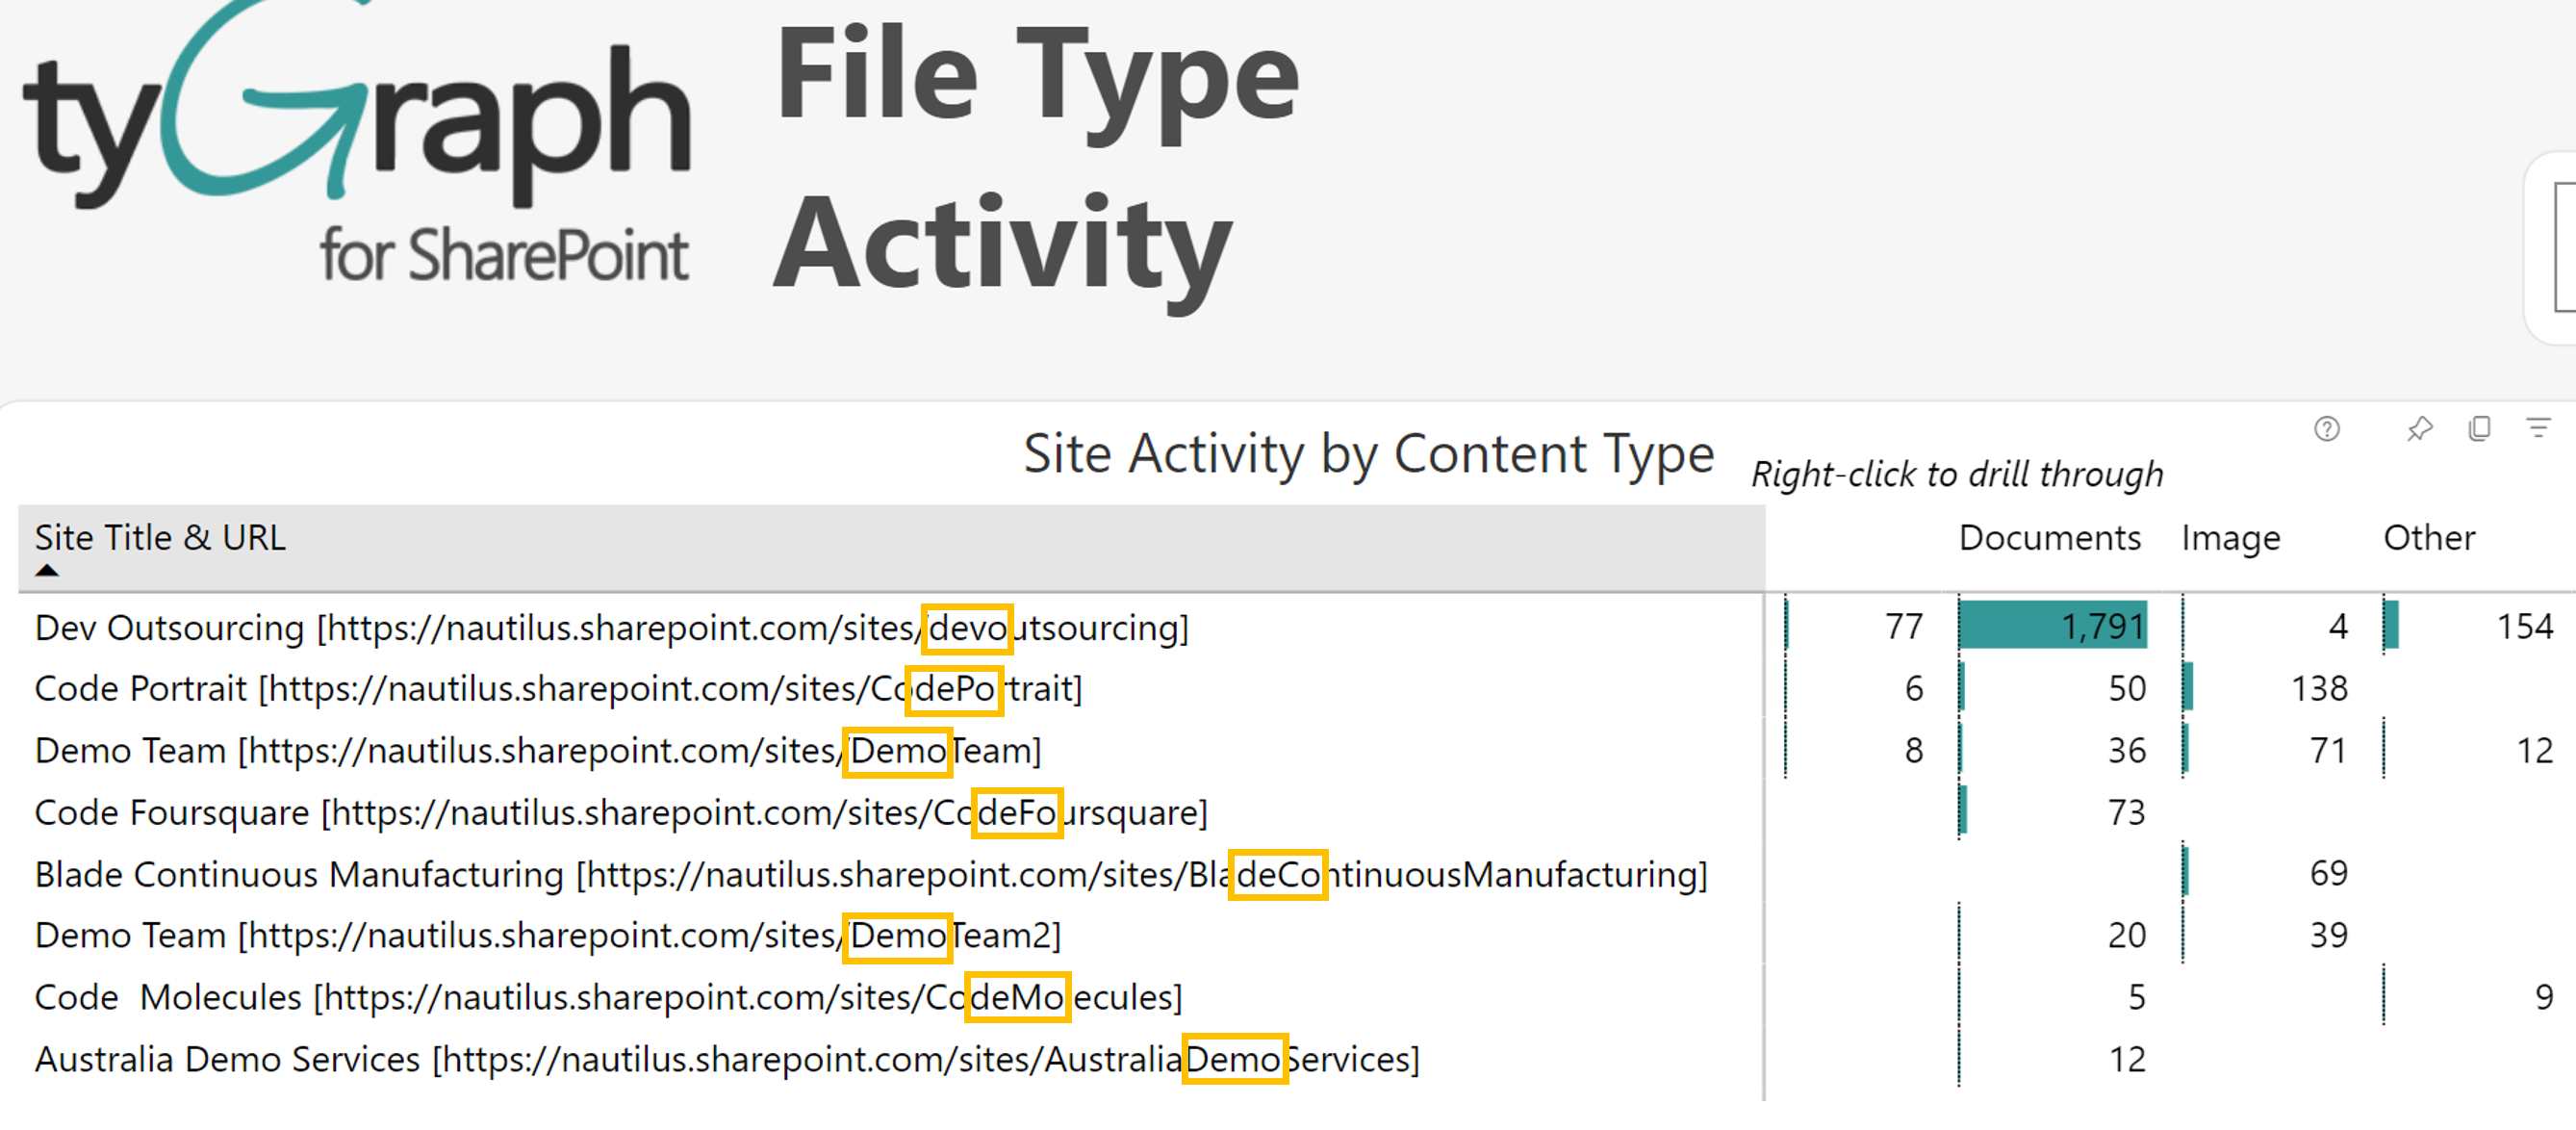Select the Code Portrait site row

click(x=557, y=689)
